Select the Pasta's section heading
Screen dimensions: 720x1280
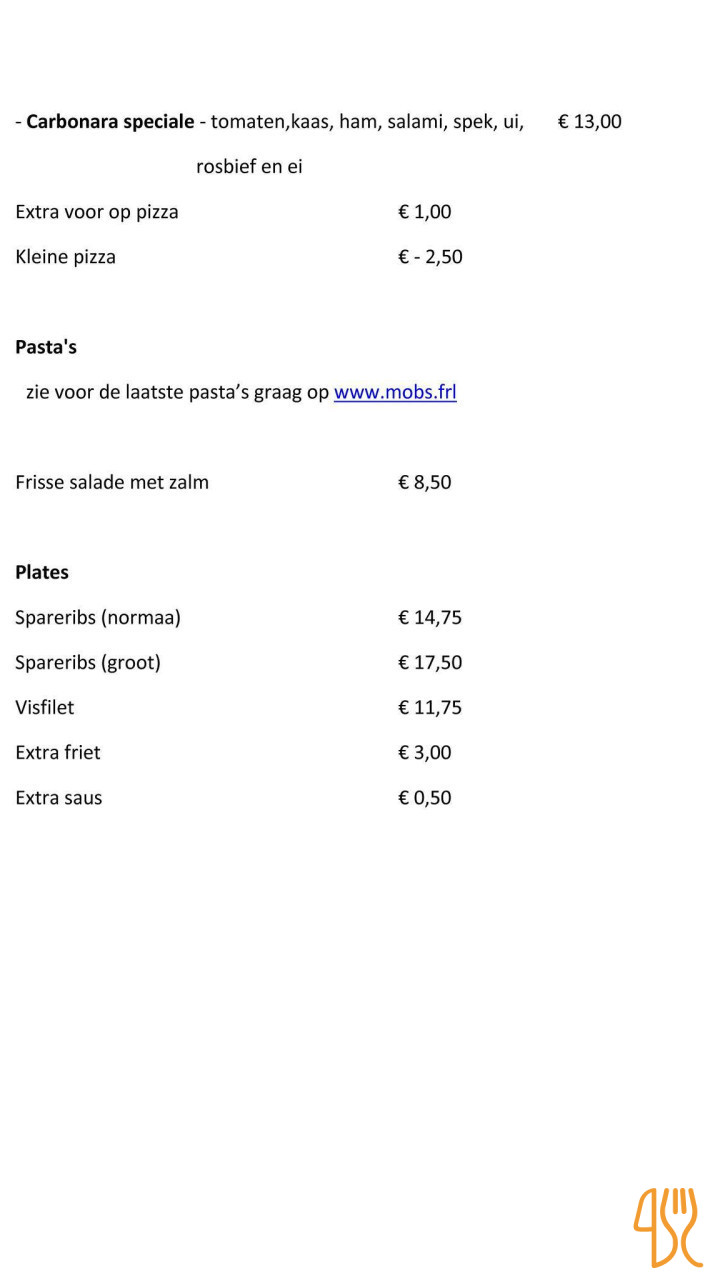[46, 347]
